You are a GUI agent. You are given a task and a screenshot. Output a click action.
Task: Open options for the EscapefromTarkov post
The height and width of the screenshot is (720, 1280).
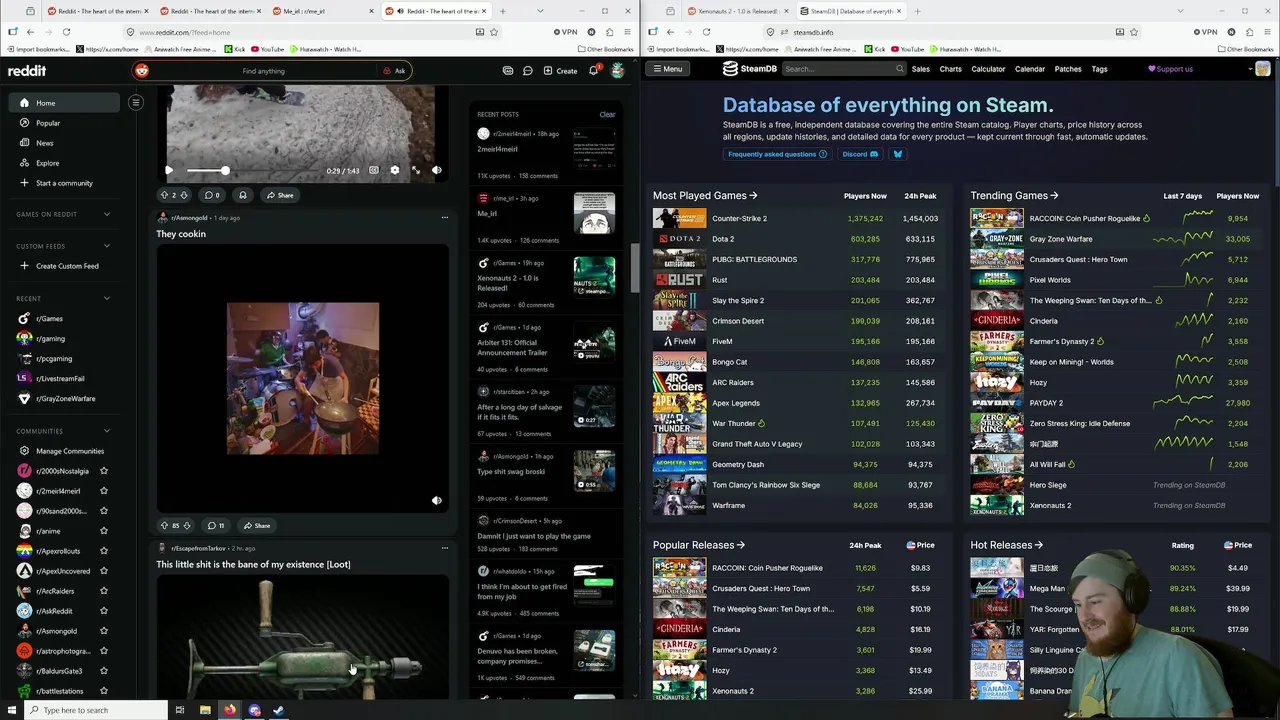click(x=445, y=548)
